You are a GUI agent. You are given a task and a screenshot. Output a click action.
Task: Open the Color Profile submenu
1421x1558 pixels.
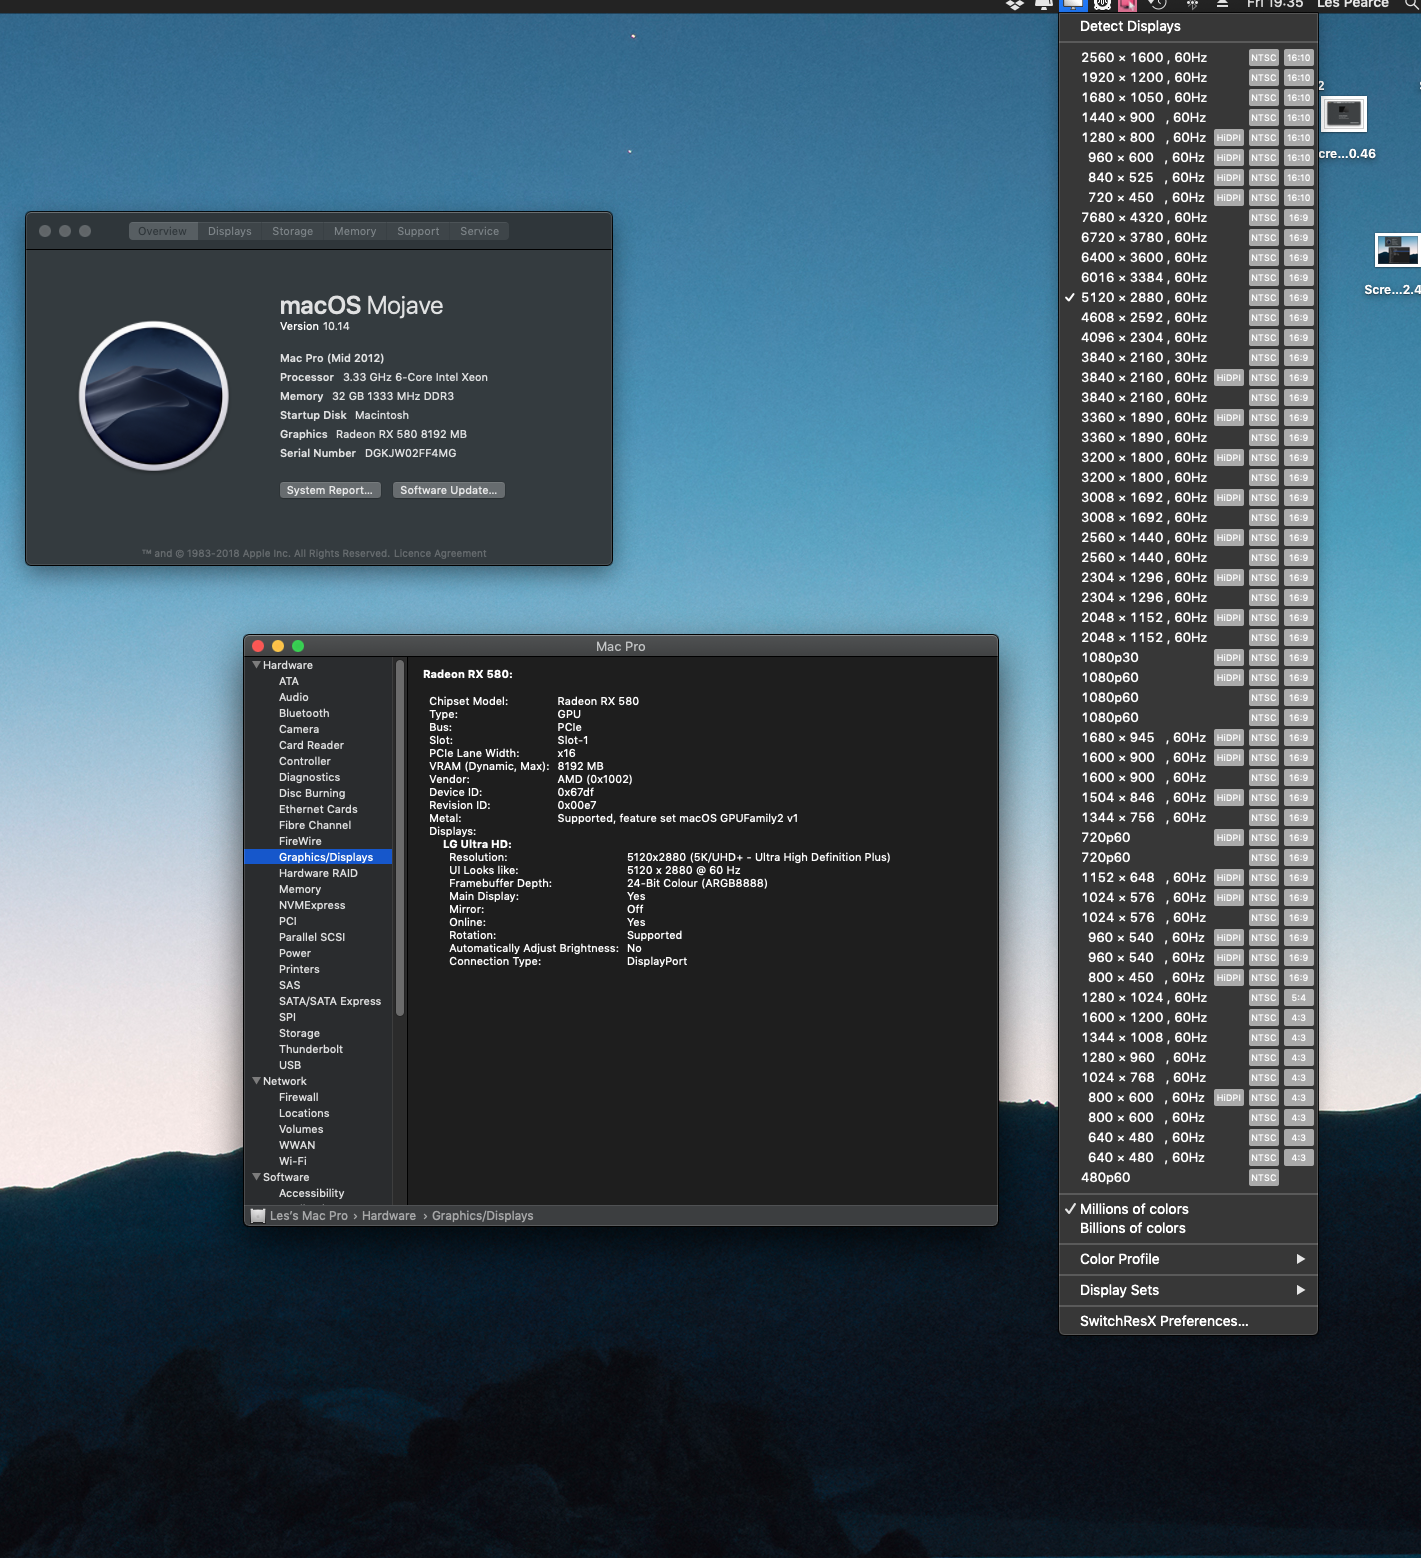(x=1188, y=1259)
